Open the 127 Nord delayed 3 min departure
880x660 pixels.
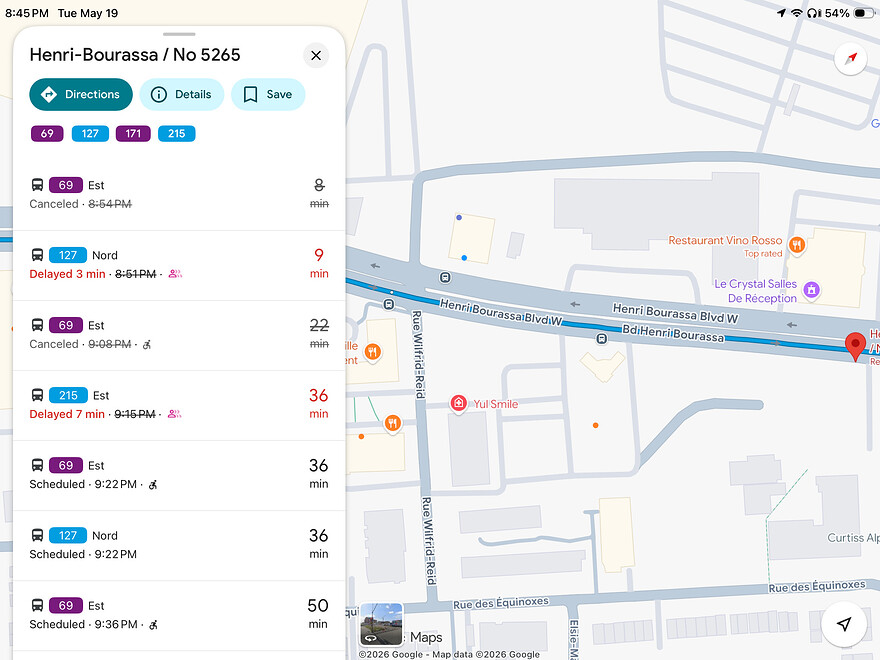tap(179, 265)
